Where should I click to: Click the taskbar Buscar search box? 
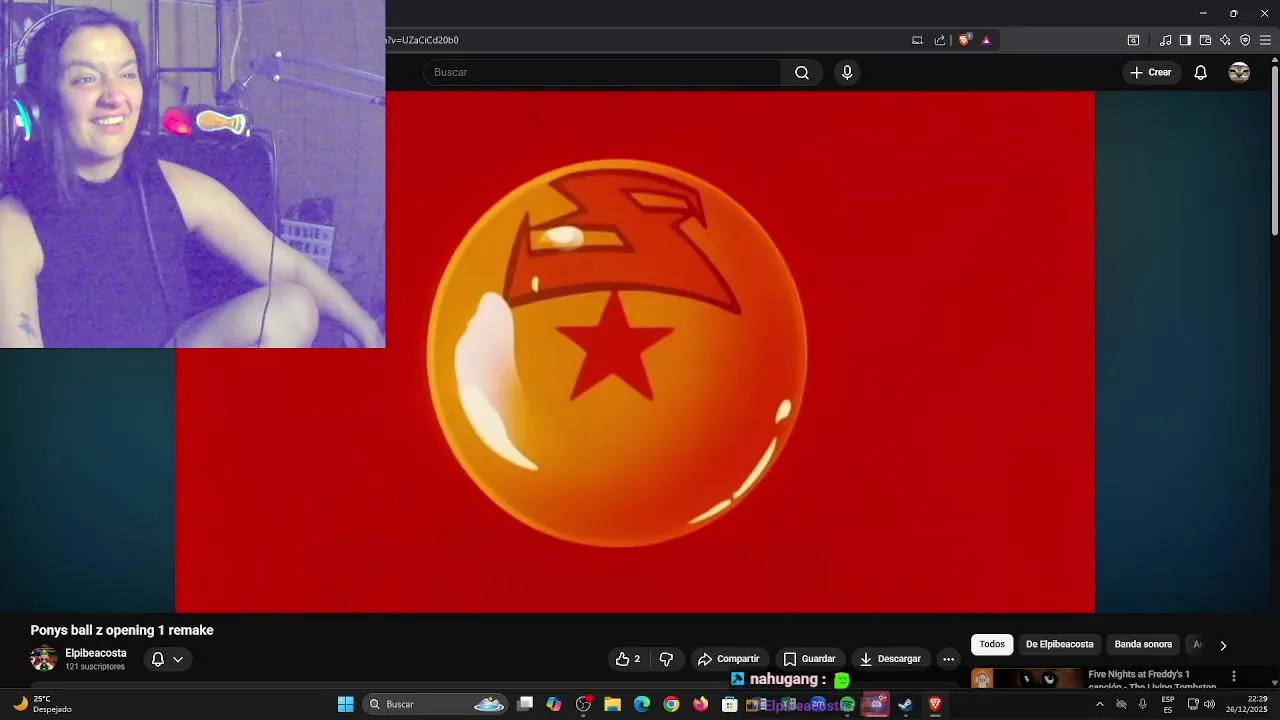(436, 704)
